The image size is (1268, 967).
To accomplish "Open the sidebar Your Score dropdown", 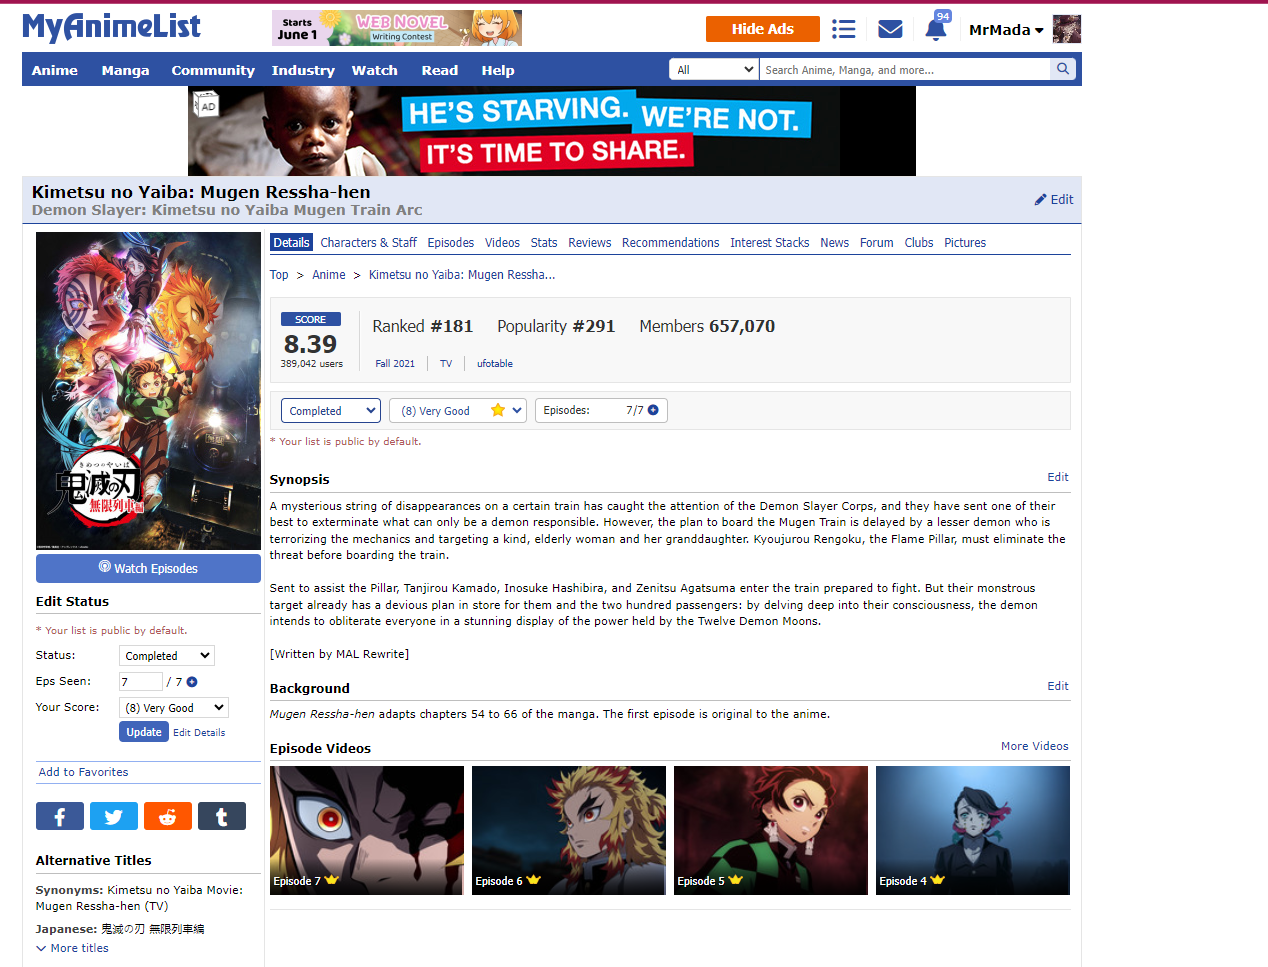I will 174,708.
